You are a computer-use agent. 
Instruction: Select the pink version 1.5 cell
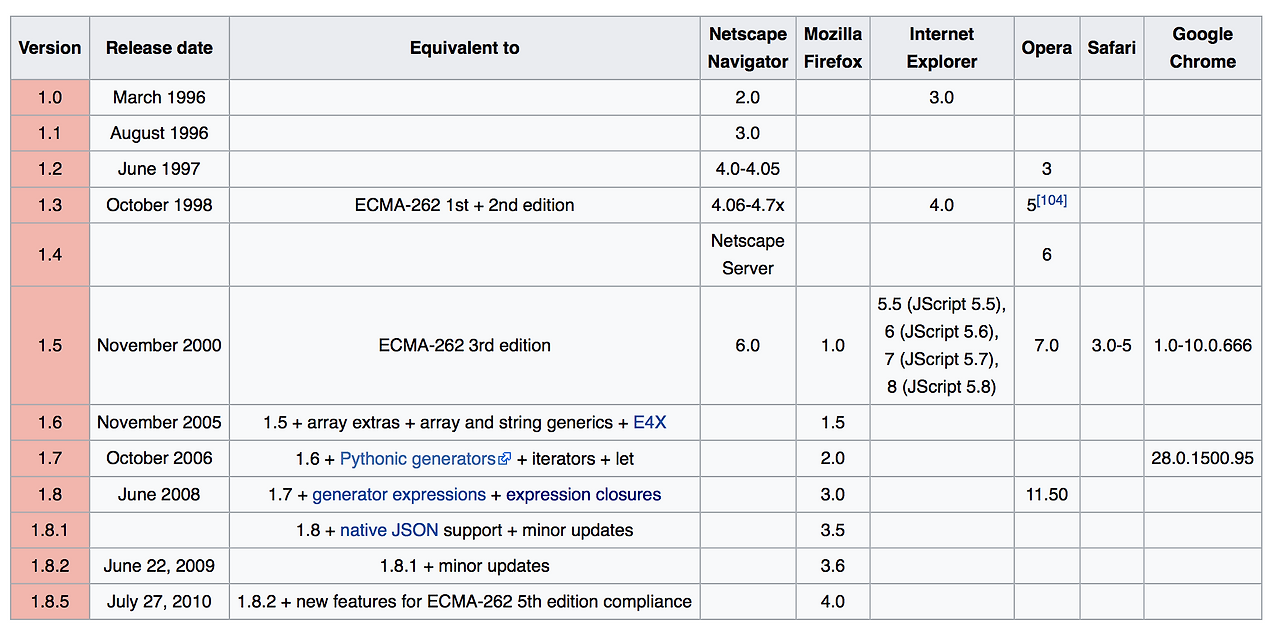pyautogui.click(x=50, y=346)
